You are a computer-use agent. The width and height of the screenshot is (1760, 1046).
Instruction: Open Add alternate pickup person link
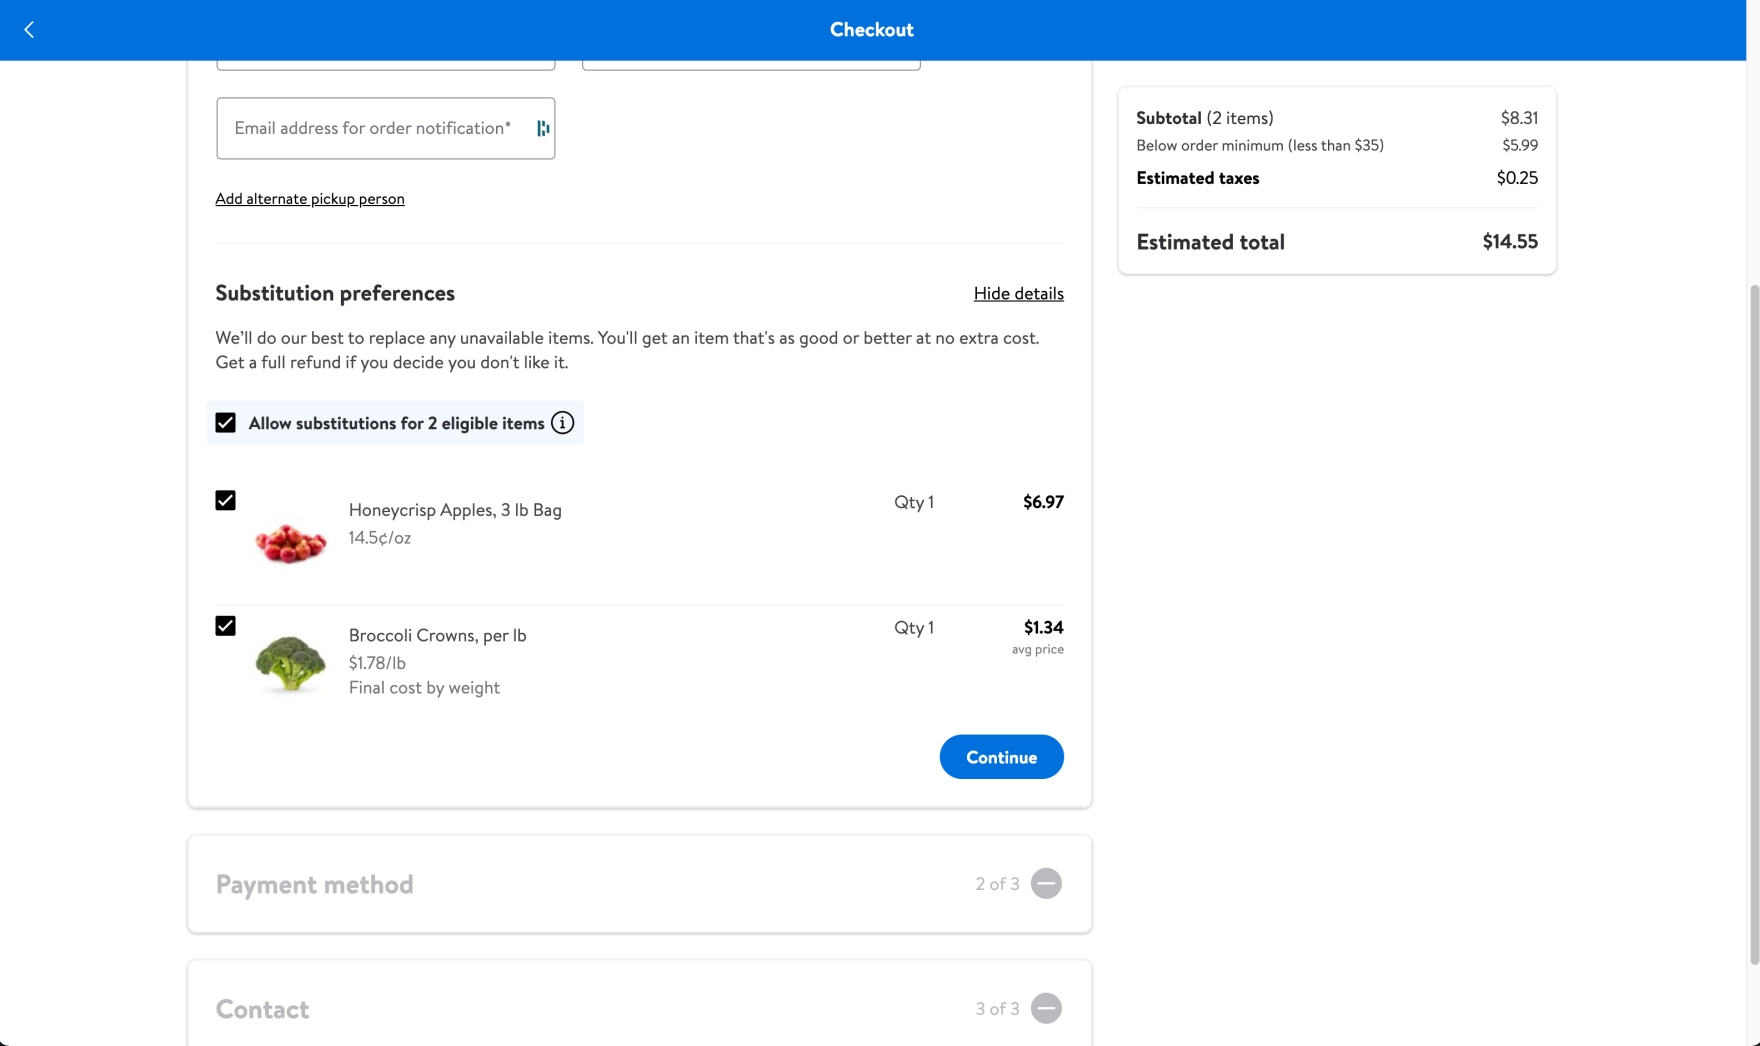click(x=310, y=199)
